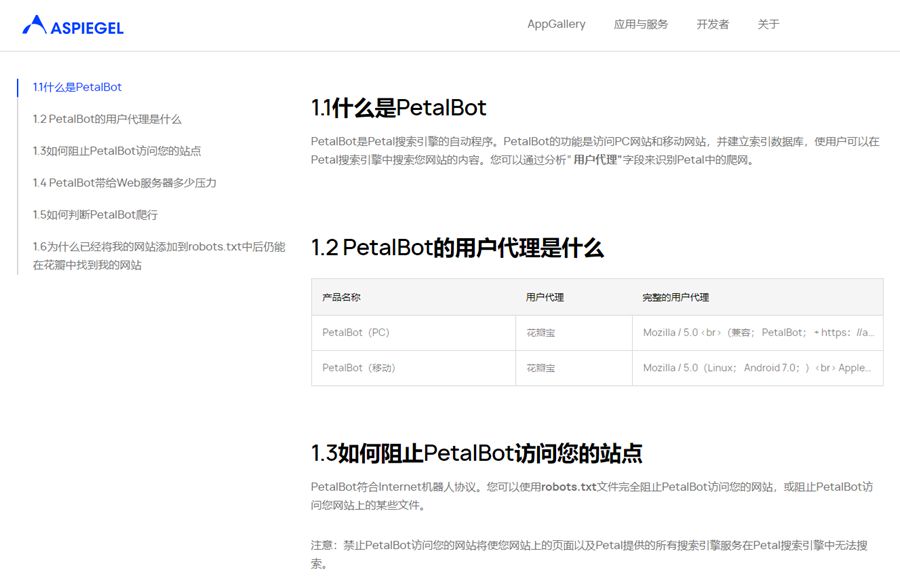Open sidebar link 1.3如何阻止PetalBot访问您的站点
This screenshot has height=583, width=900.
click(x=117, y=151)
